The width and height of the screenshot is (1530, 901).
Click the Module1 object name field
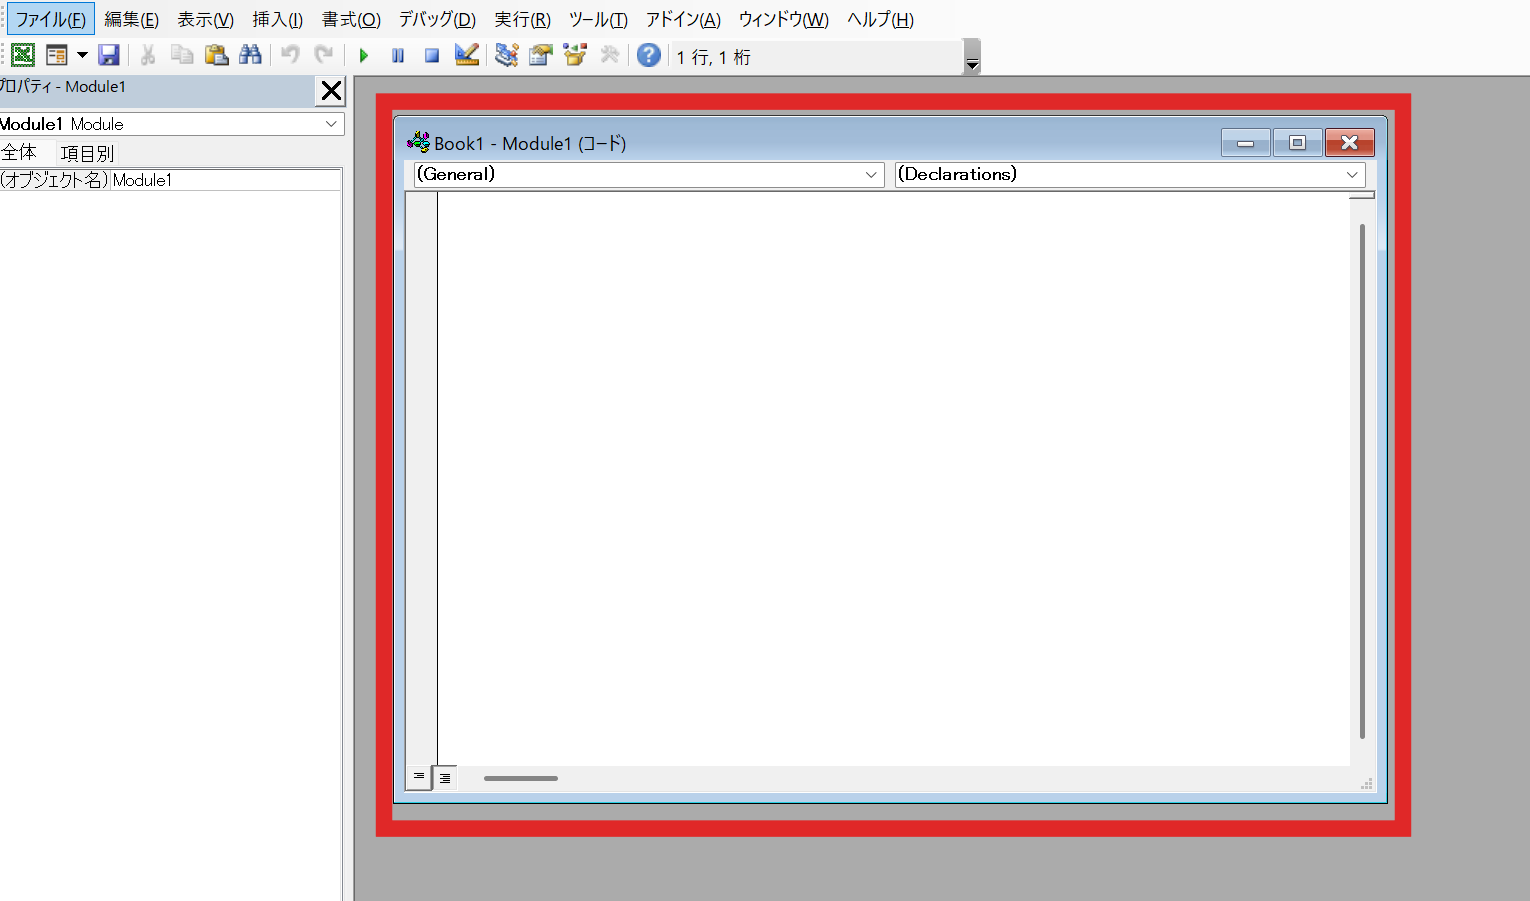click(x=225, y=180)
